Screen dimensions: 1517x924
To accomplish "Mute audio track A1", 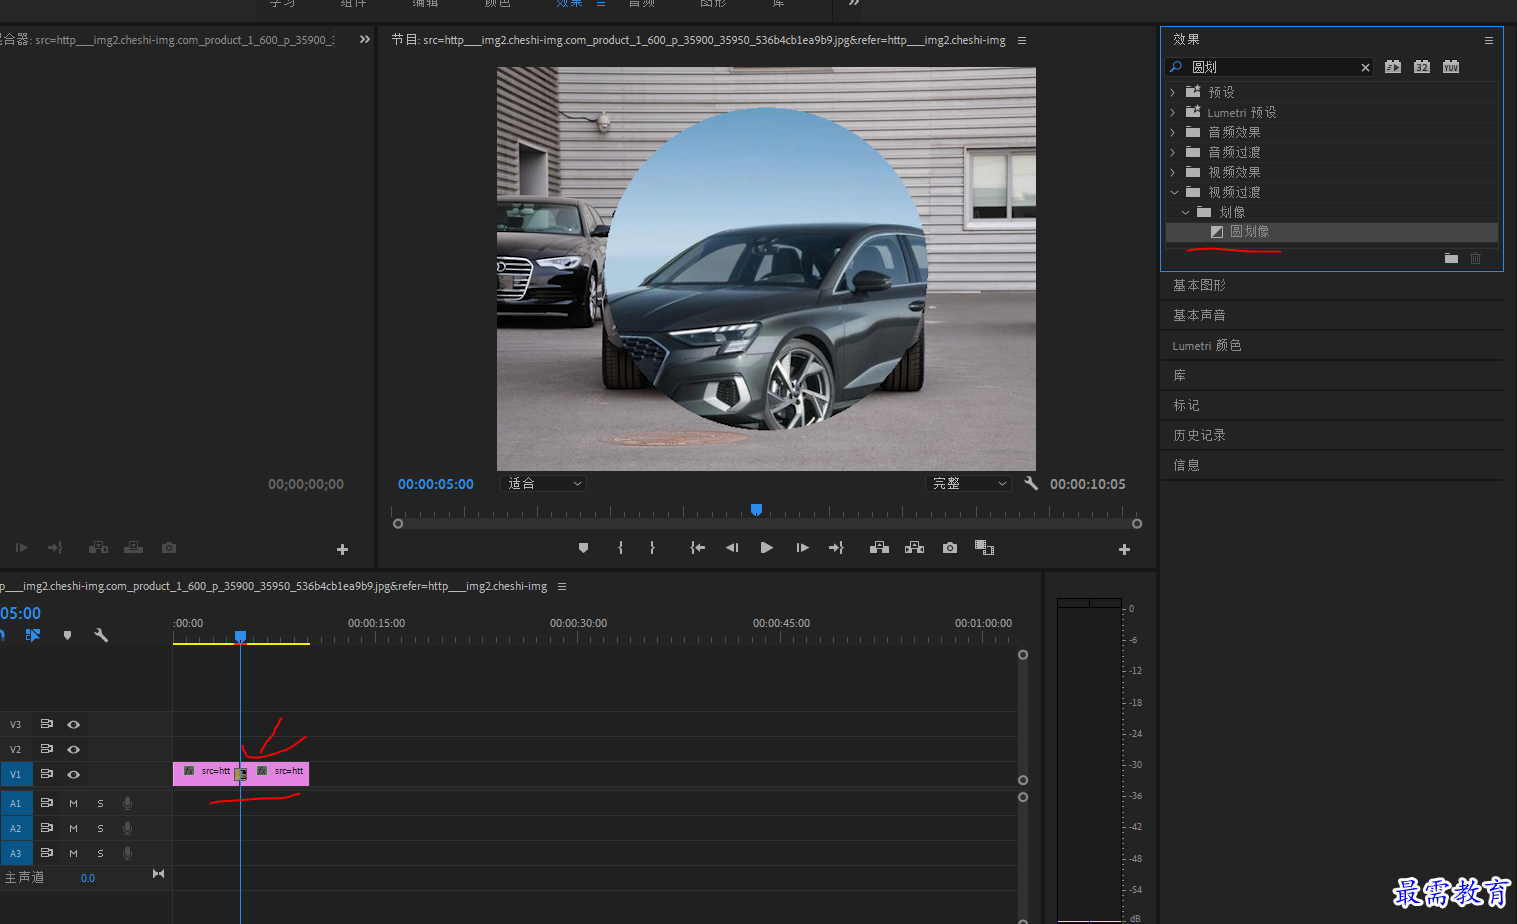I will click(x=73, y=803).
